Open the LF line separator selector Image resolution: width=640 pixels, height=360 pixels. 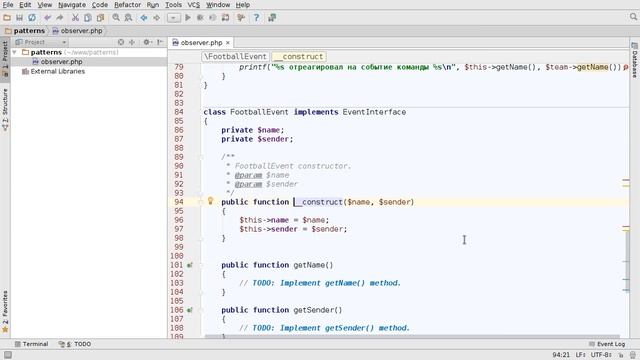click(x=580, y=355)
